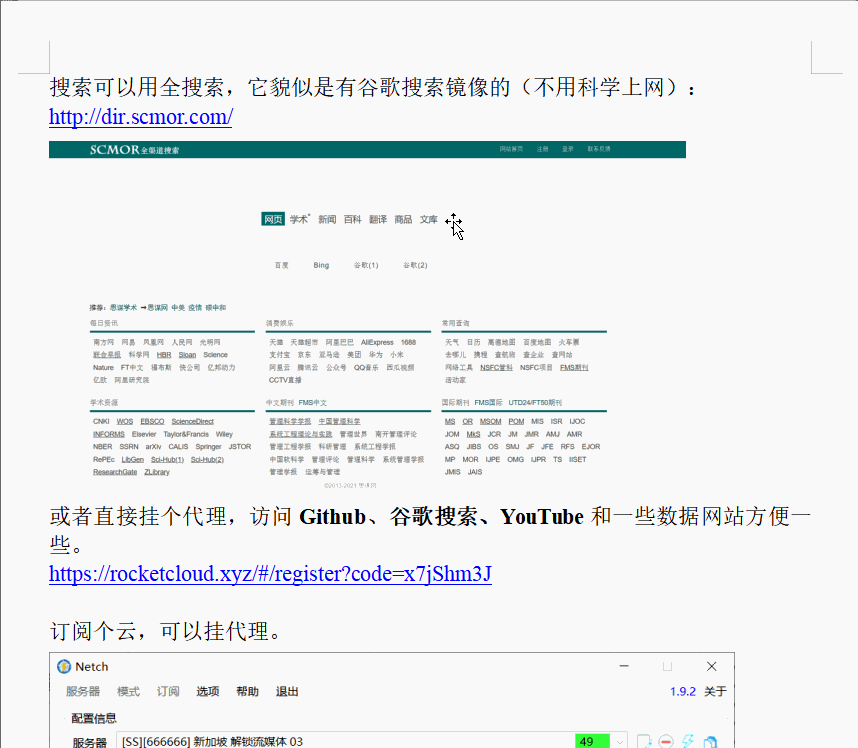Click the Springer link

click(x=208, y=447)
